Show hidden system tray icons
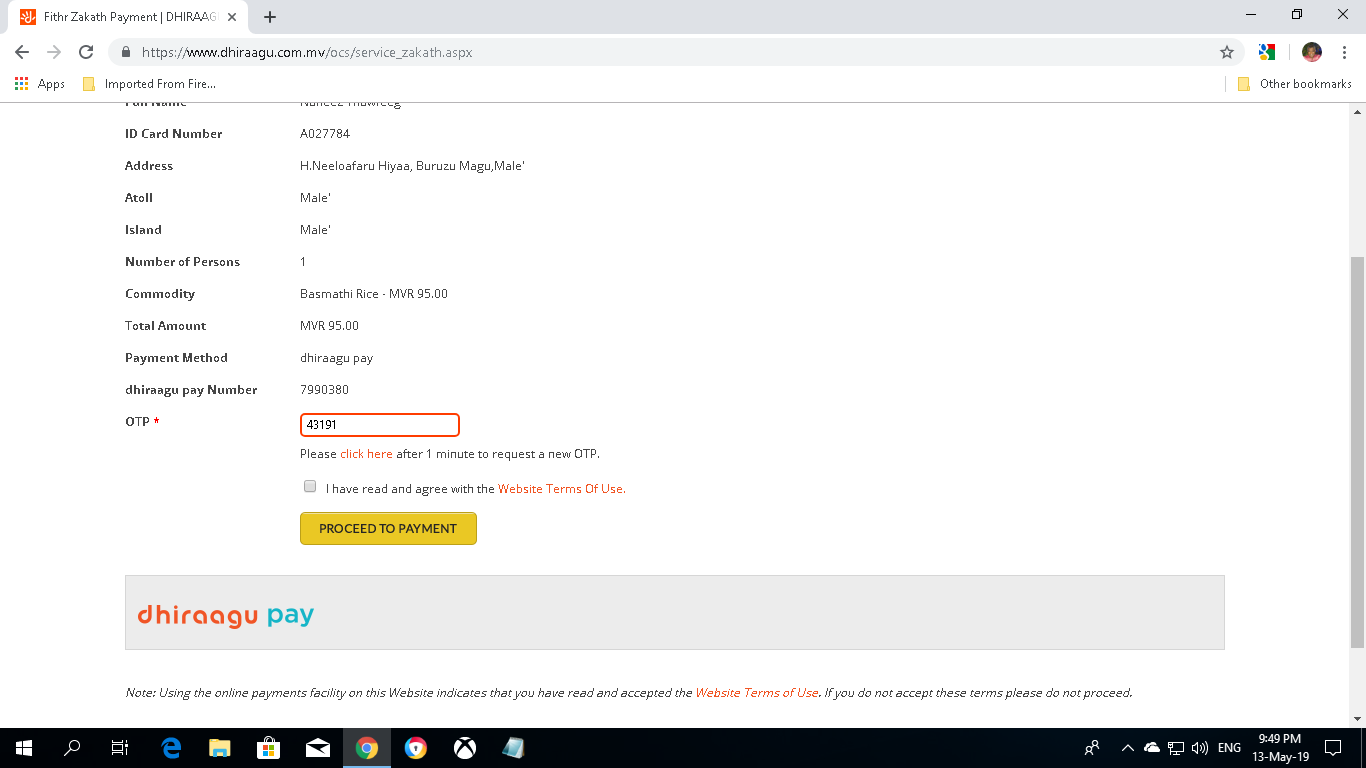 pos(1128,747)
